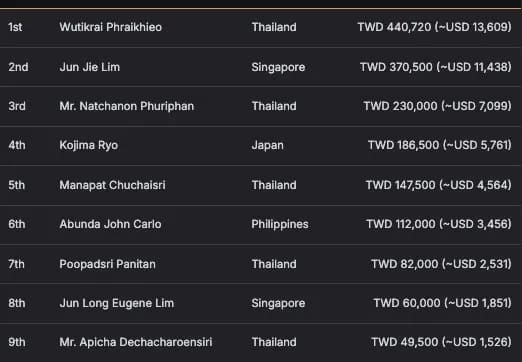Select Mr. Natchanon Phuriphan's name
Image resolution: width=522 pixels, height=362 pixels.
(127, 106)
